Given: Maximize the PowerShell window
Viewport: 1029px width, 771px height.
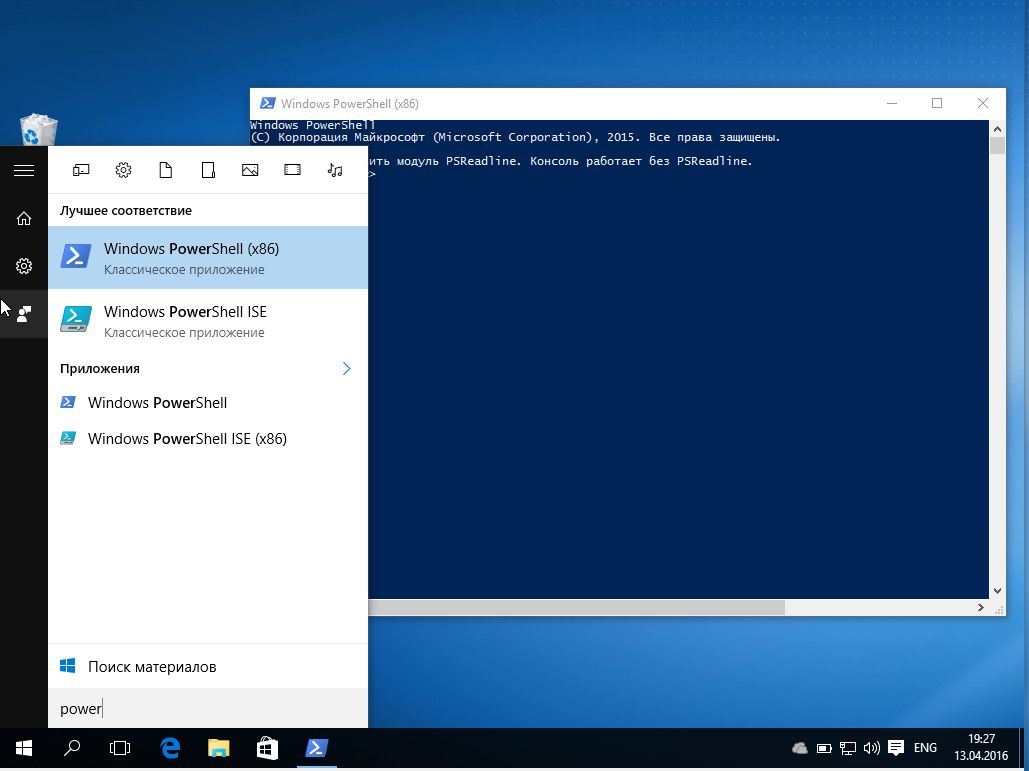Looking at the screenshot, I should click(x=937, y=103).
